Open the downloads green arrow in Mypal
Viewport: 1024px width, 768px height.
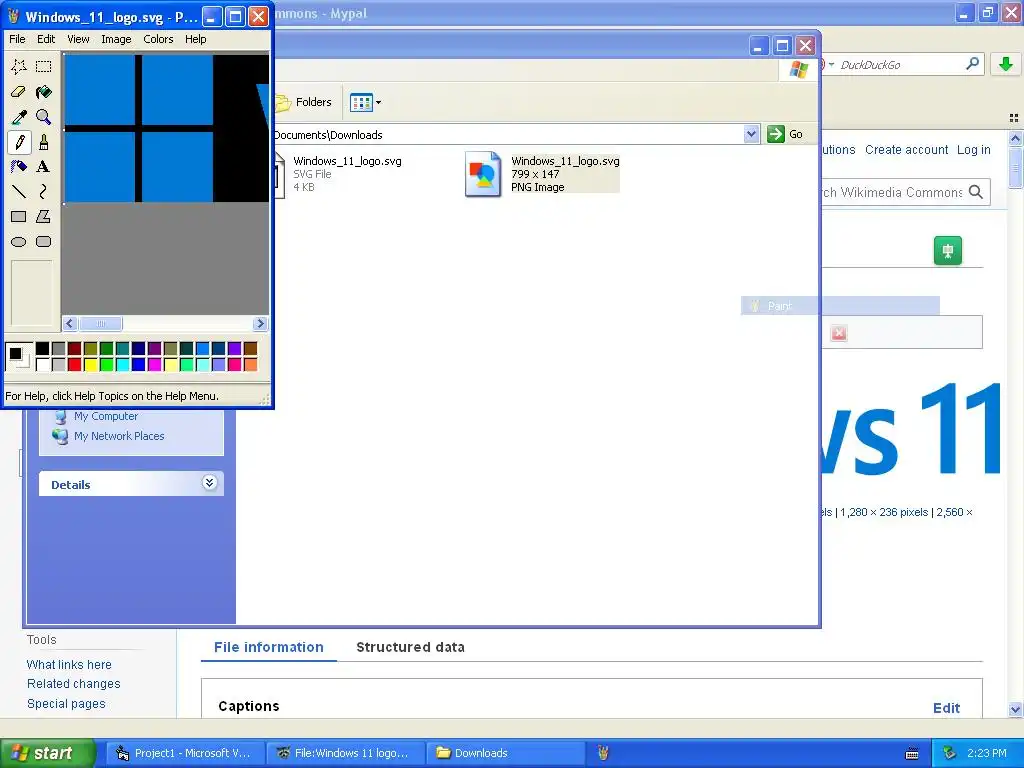tap(1006, 64)
